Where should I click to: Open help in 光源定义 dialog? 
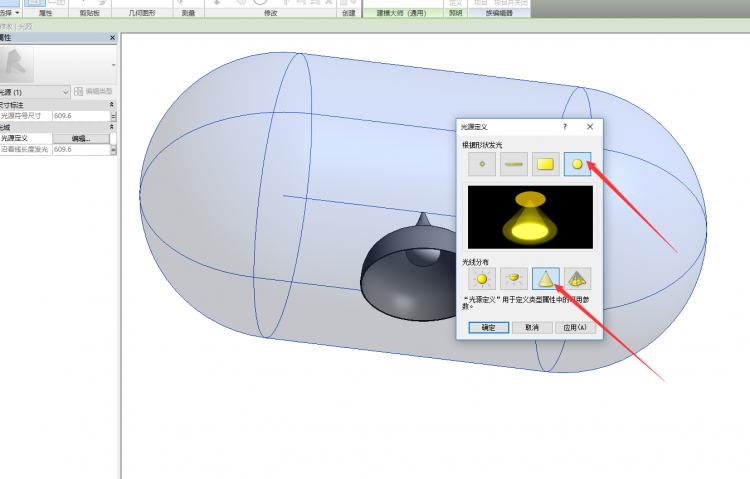click(565, 127)
